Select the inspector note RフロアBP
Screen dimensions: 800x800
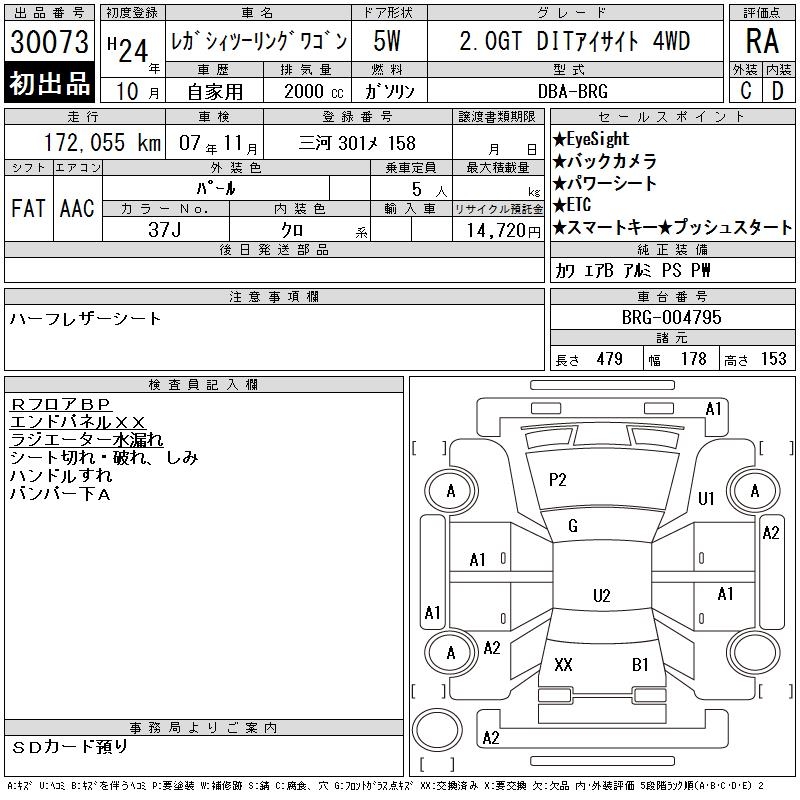[x=61, y=405]
